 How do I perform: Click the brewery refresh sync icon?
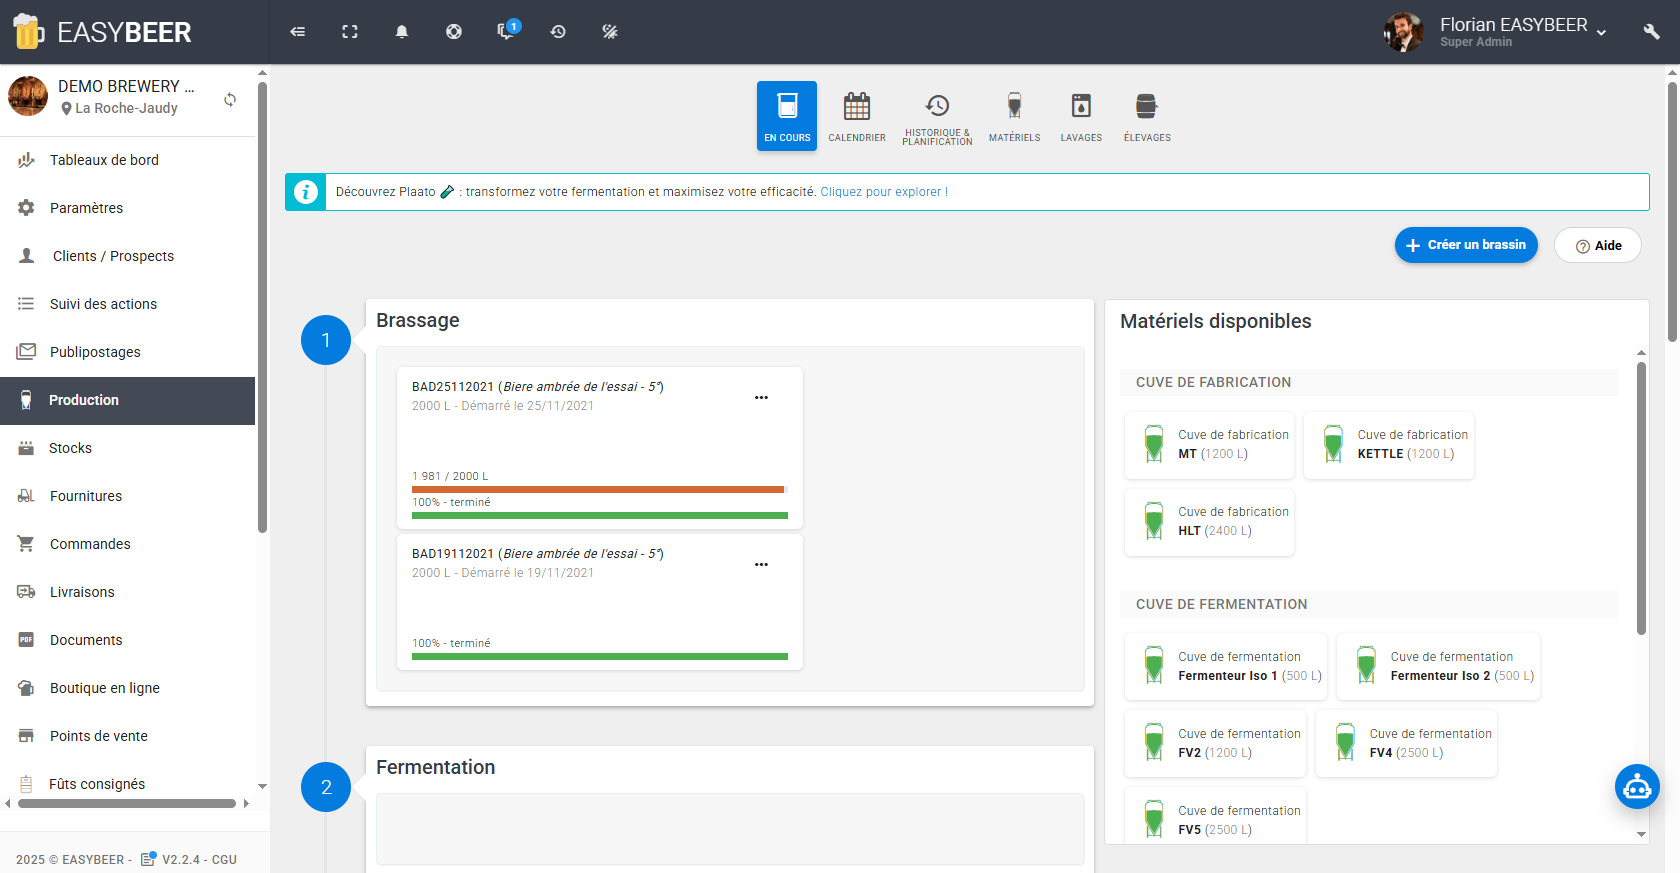(x=230, y=99)
